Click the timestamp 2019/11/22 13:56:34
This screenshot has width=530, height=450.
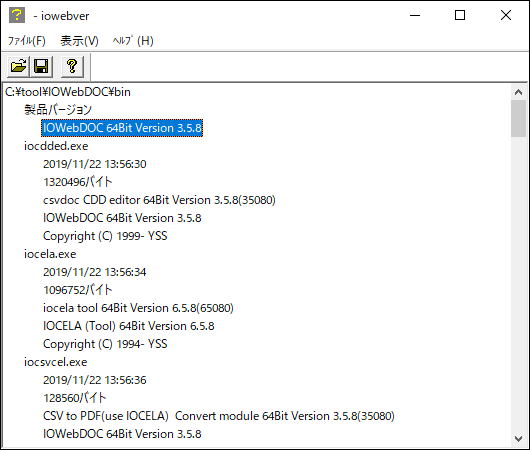95,272
